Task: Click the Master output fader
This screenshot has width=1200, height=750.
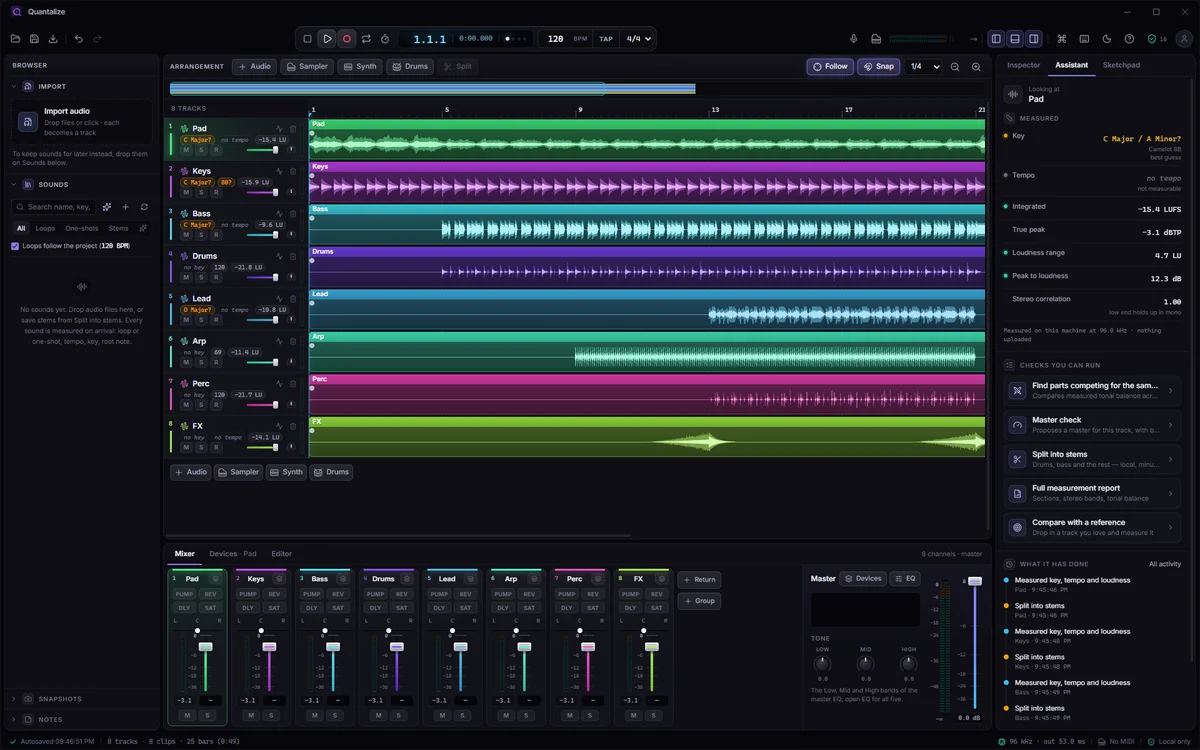Action: (x=975, y=581)
